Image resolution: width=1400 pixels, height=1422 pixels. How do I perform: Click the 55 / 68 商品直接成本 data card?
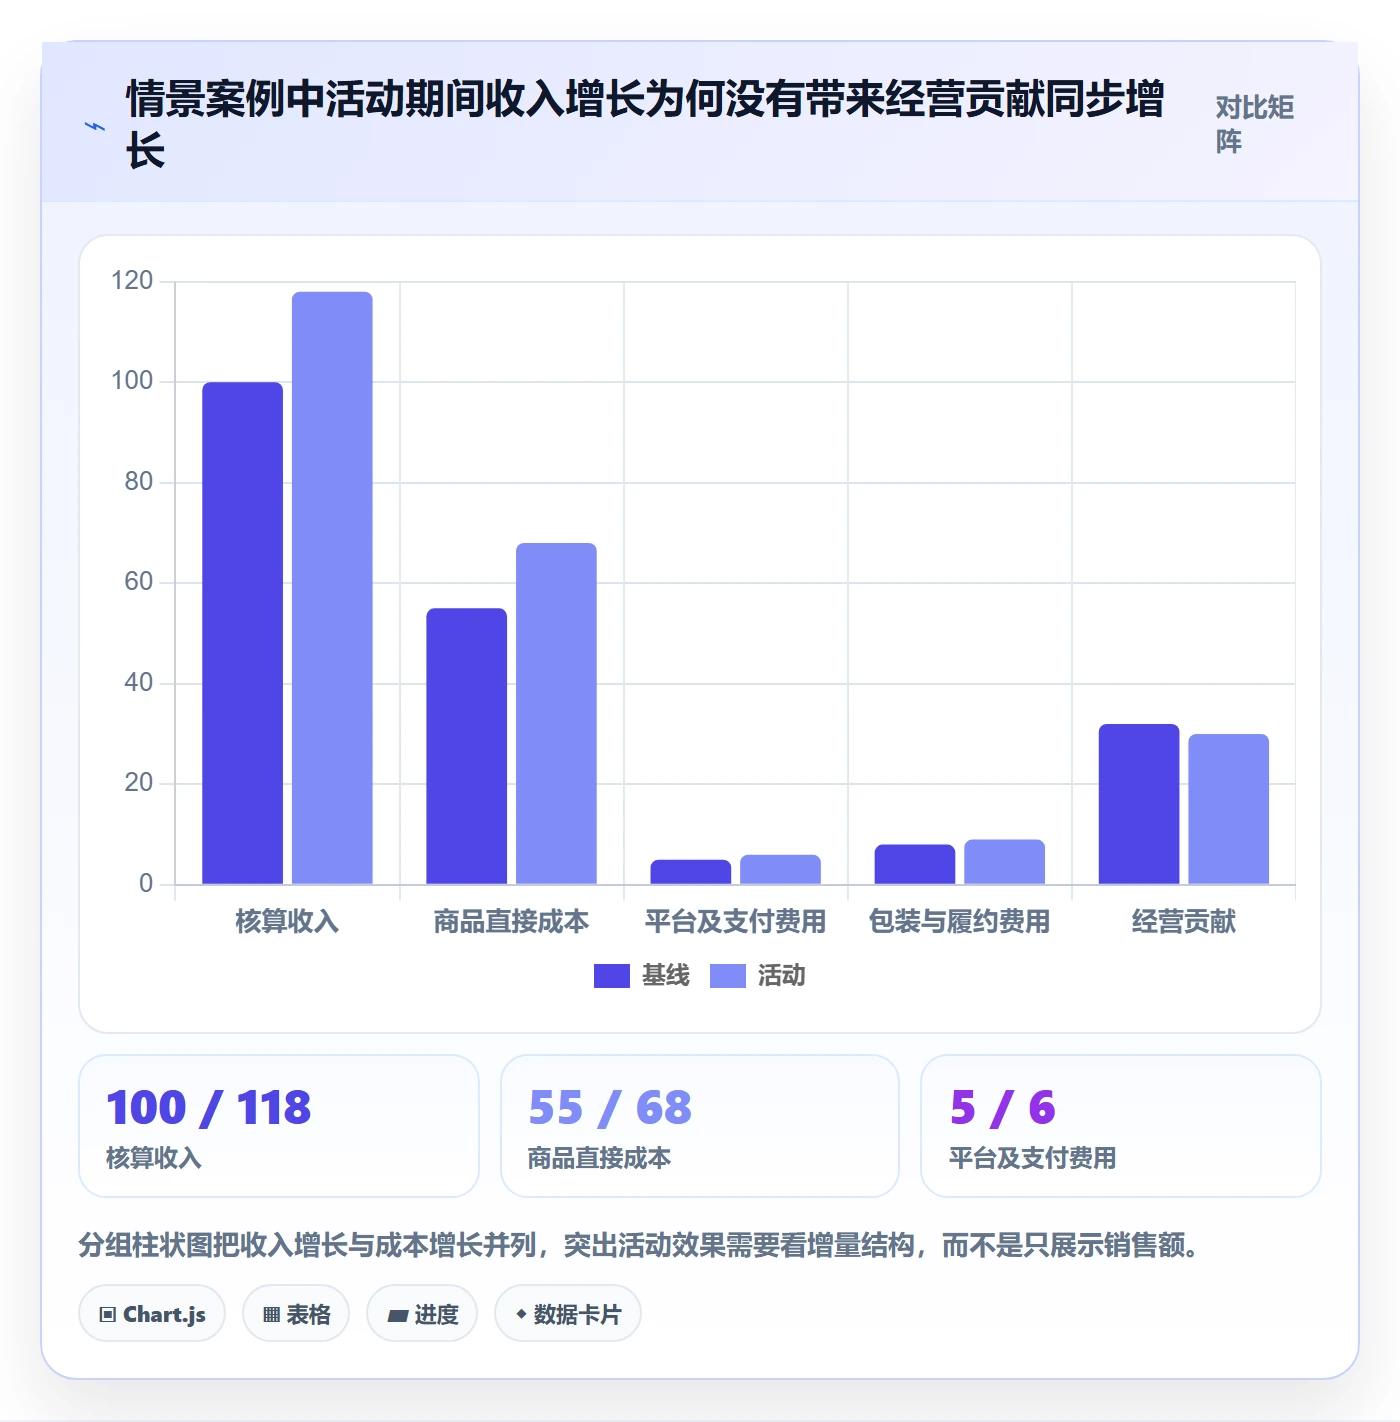click(x=700, y=1126)
